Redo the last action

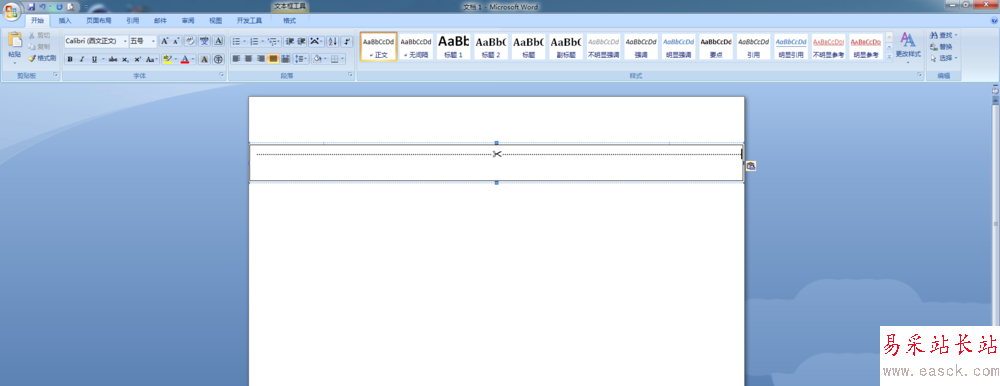(59, 7)
